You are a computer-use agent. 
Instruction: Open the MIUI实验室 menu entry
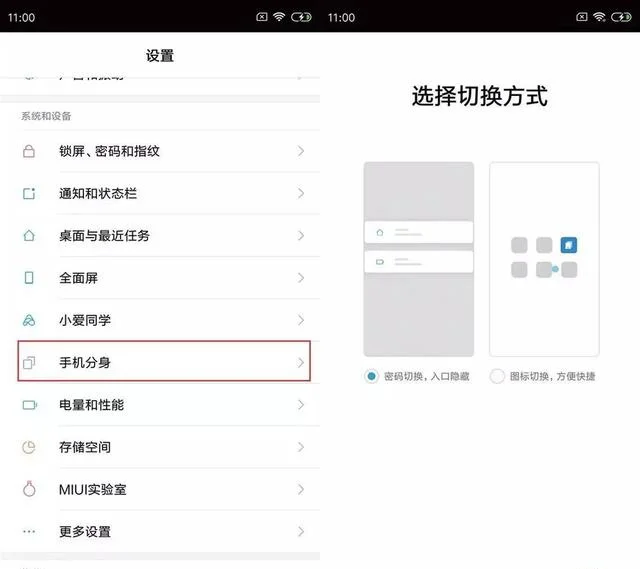coord(160,489)
